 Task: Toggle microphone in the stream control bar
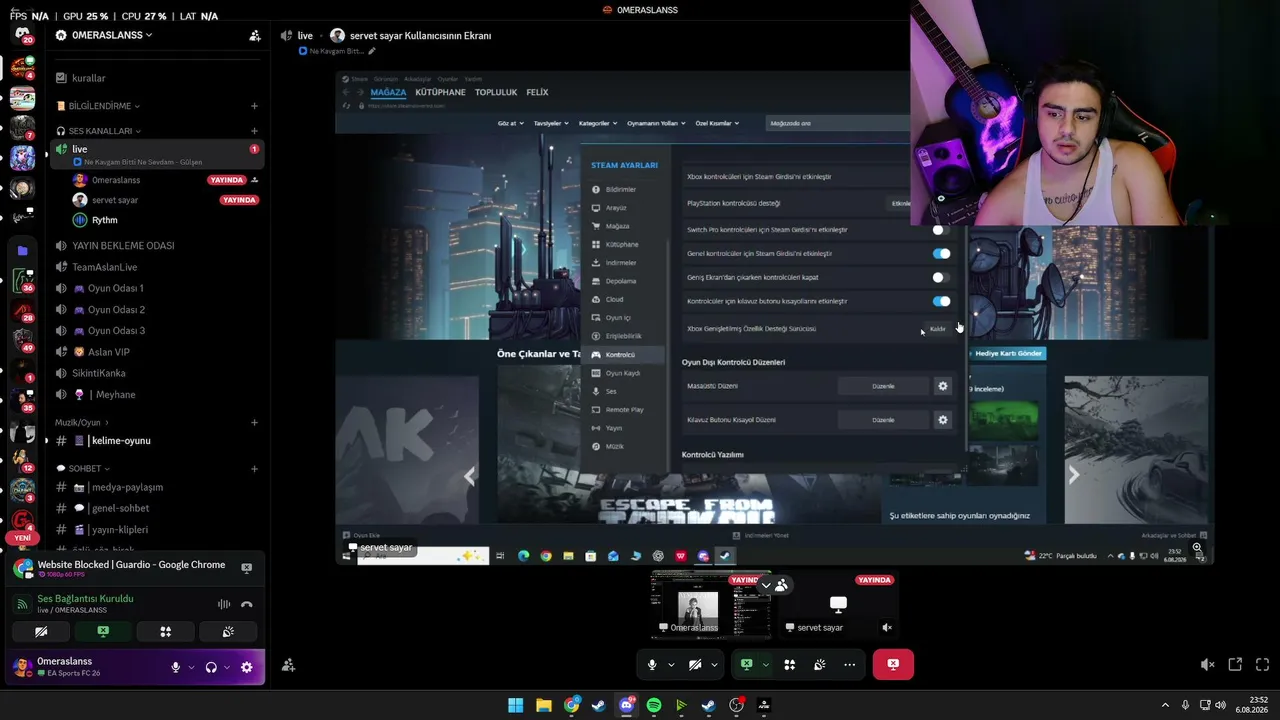click(x=652, y=664)
